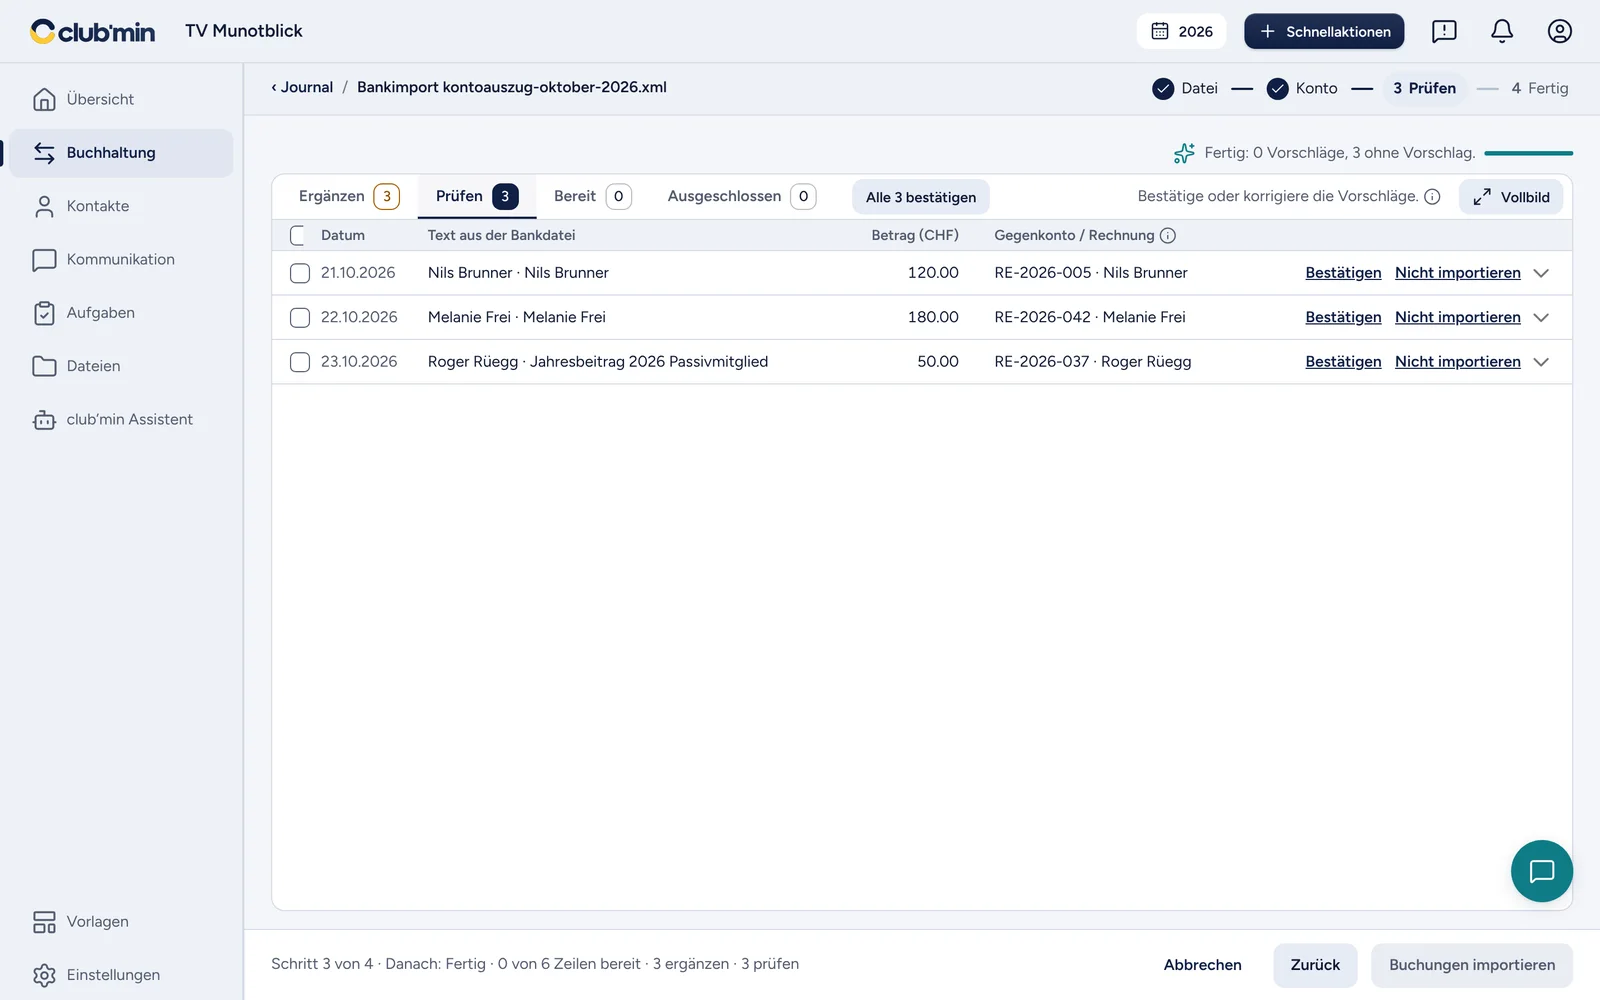Select the Prüfen tab
This screenshot has height=1000, width=1600.
pyautogui.click(x=477, y=197)
